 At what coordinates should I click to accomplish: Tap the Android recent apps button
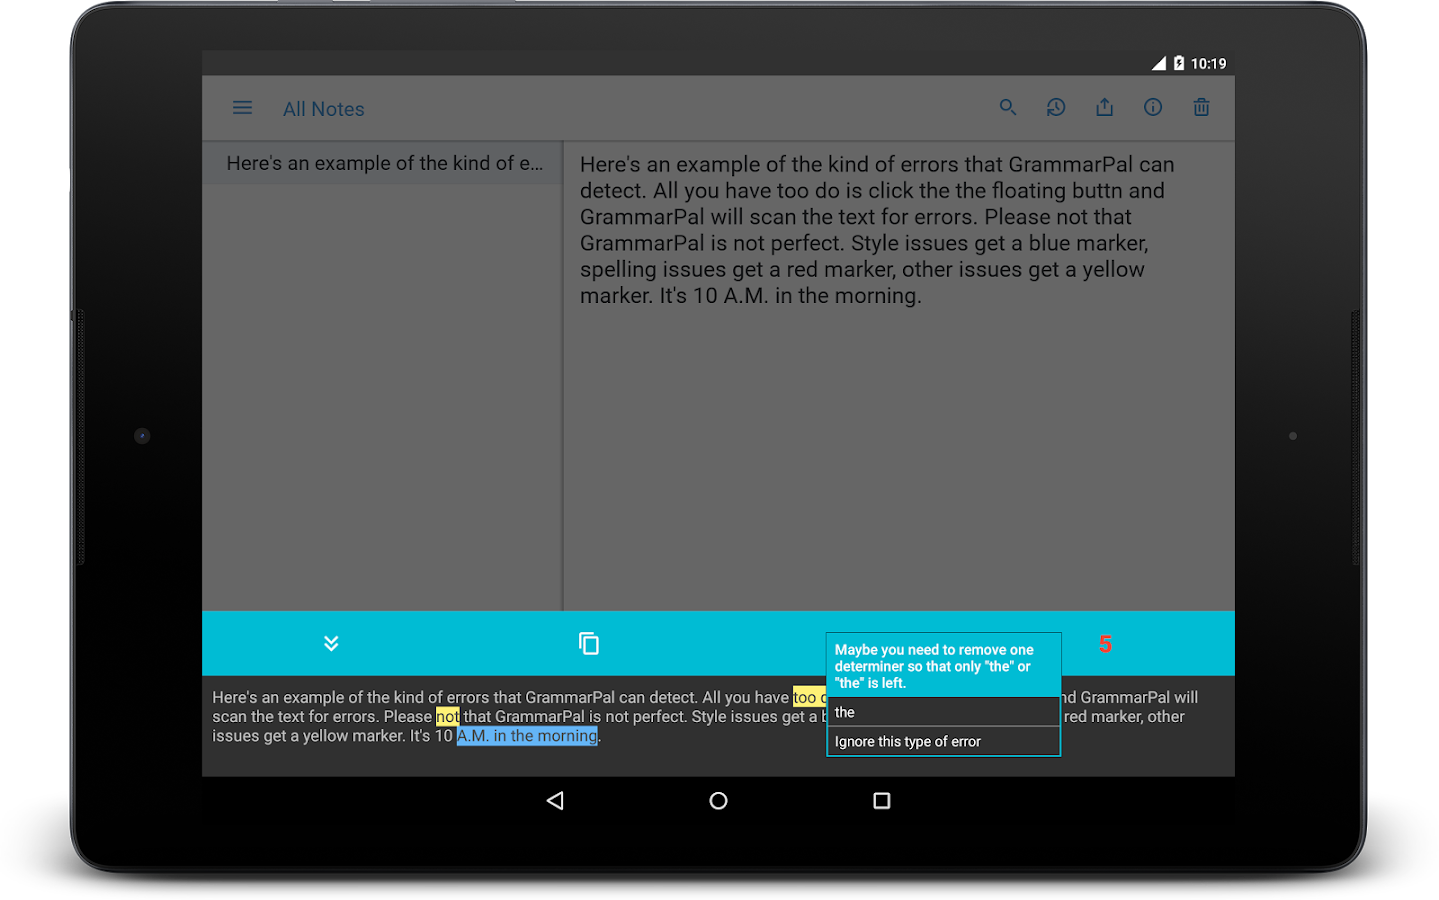[x=881, y=800]
